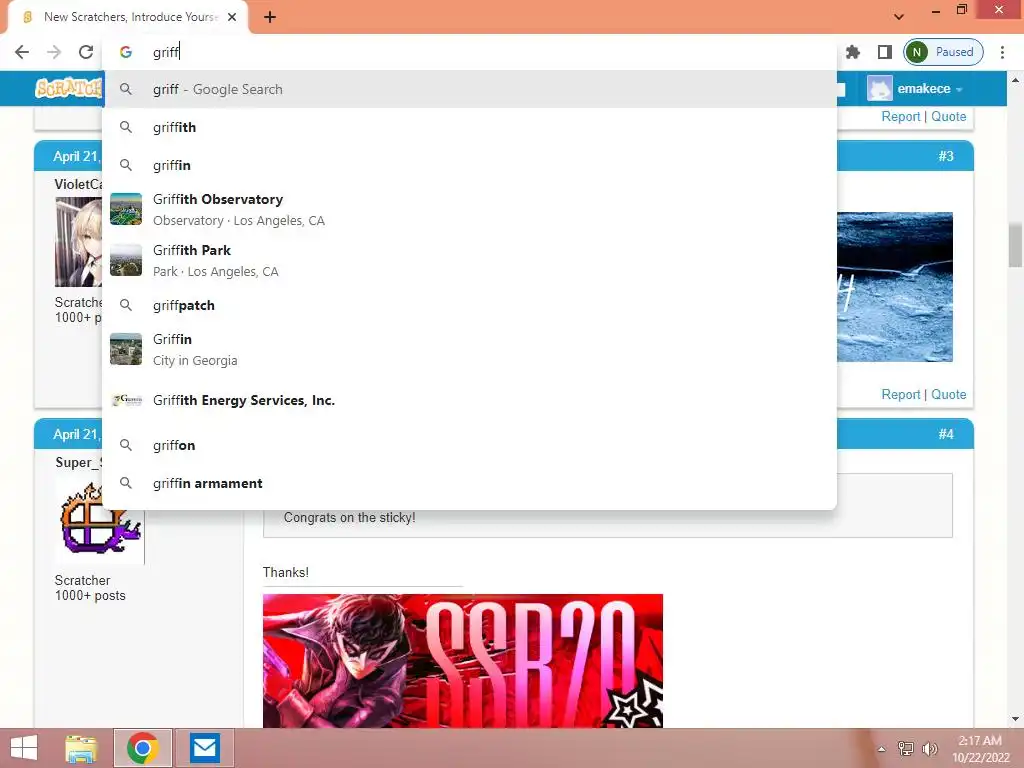
Task: Click the network tray icon
Action: pos(905,748)
